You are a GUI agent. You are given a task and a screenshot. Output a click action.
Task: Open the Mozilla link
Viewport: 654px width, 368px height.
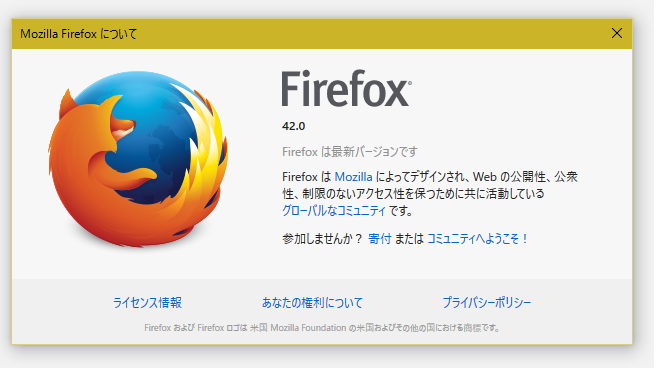point(353,177)
